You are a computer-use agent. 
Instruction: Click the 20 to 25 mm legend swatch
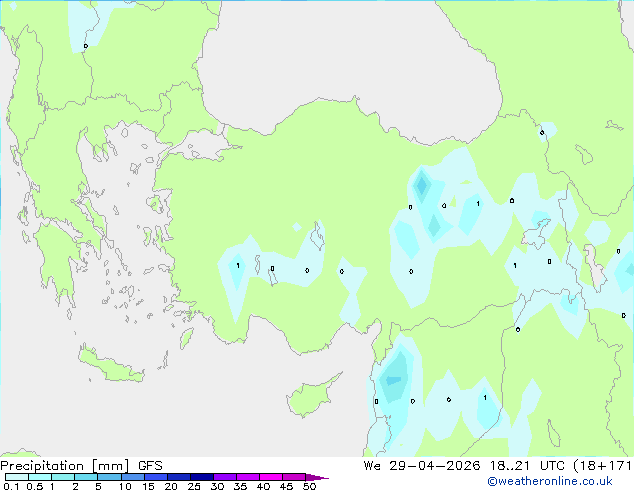pyautogui.click(x=178, y=477)
